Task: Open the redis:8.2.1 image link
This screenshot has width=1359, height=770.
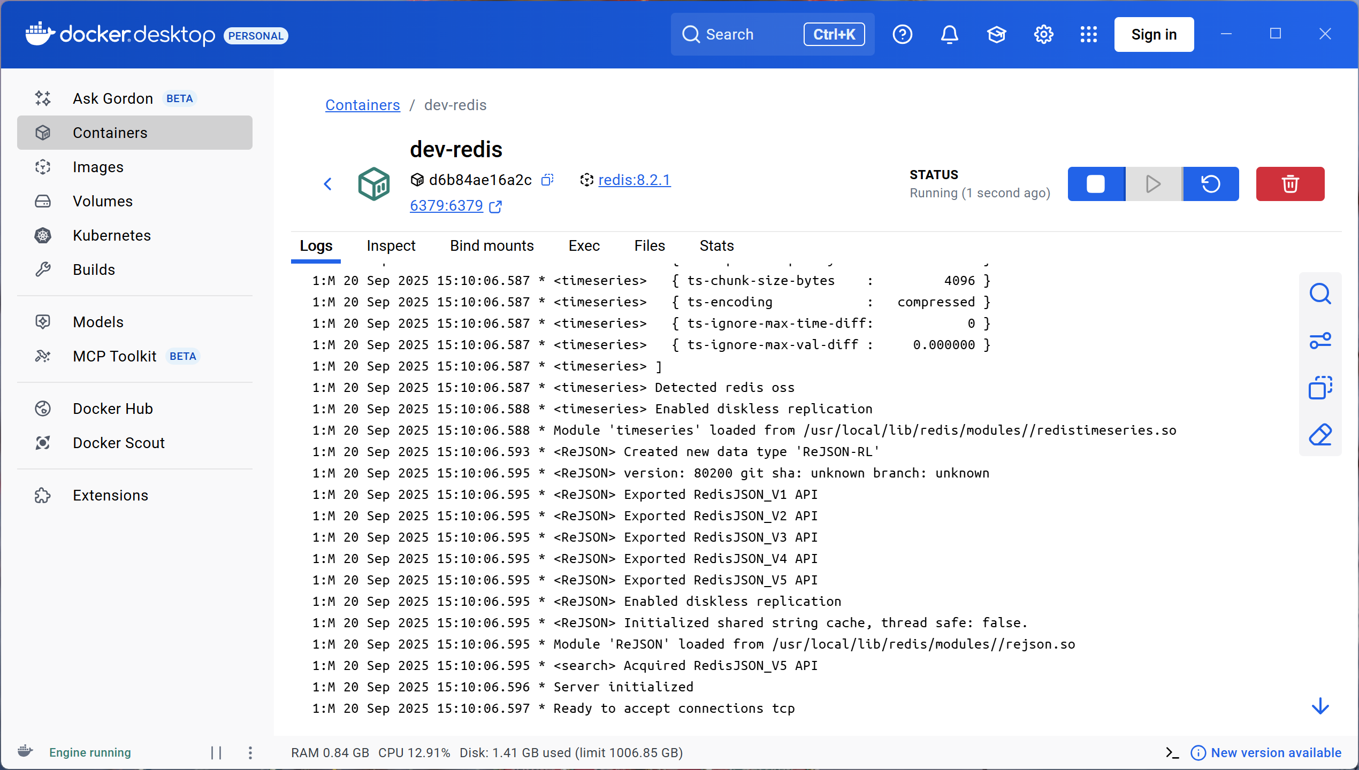Action: point(634,180)
